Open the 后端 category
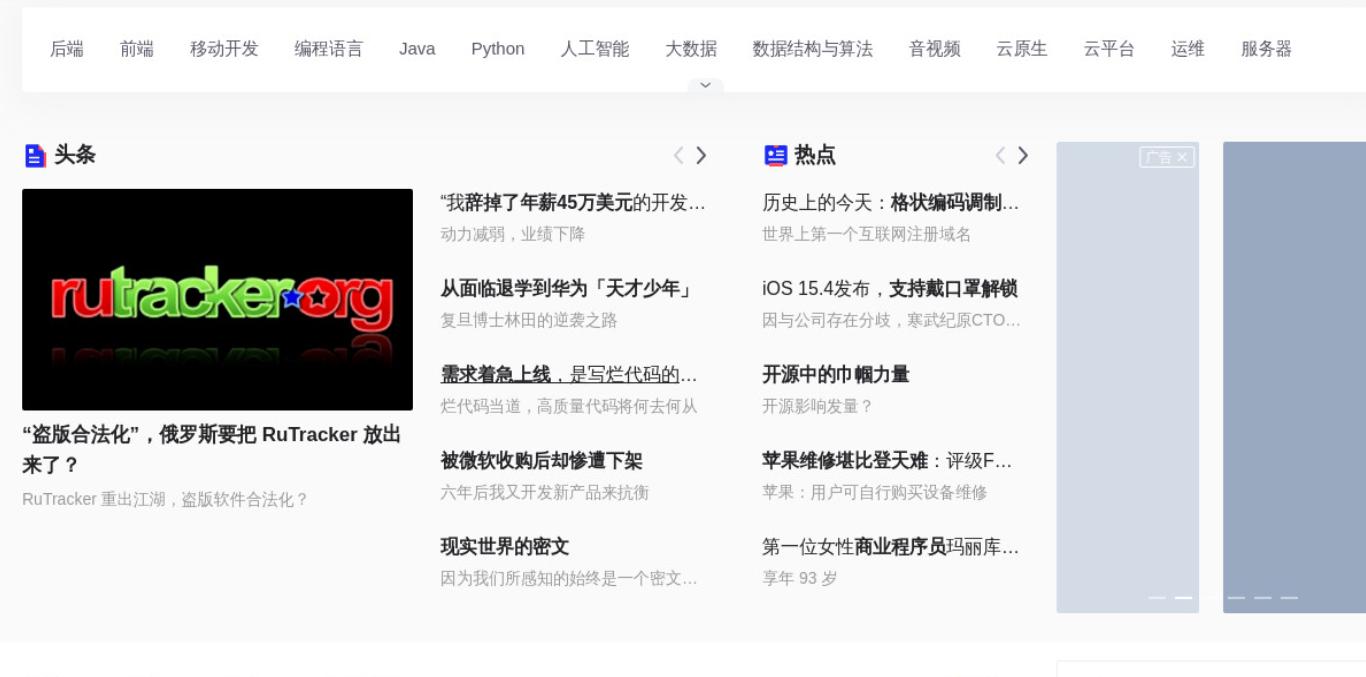 click(67, 49)
